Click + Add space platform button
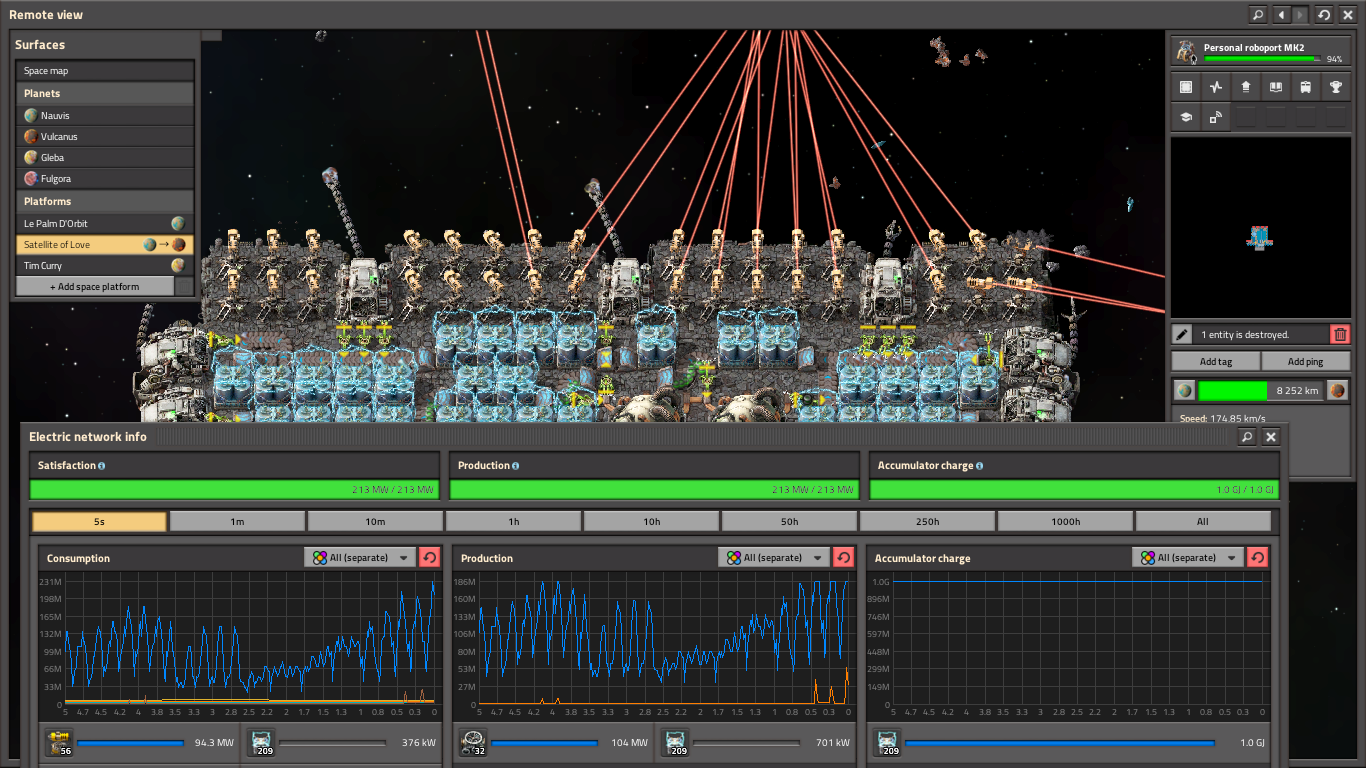Screen dimensions: 1366x768 (x=95, y=287)
